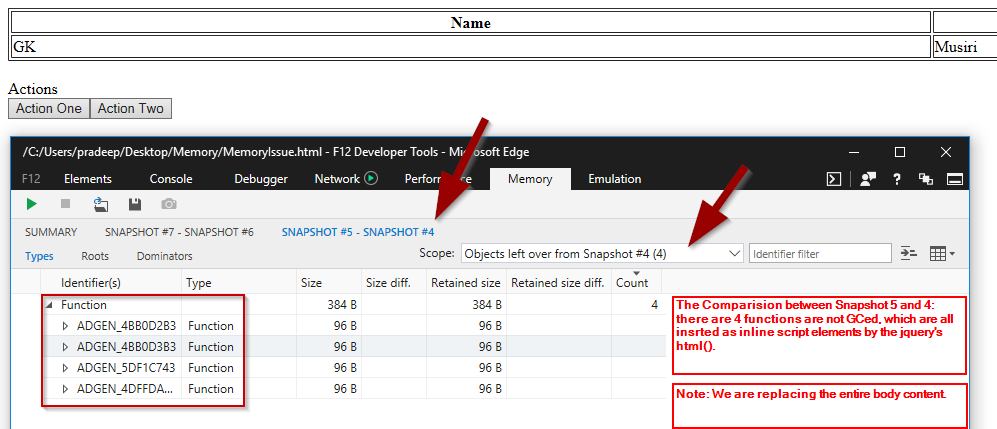997x429 pixels.
Task: Click the GK cell in the table
Action: coord(471,47)
